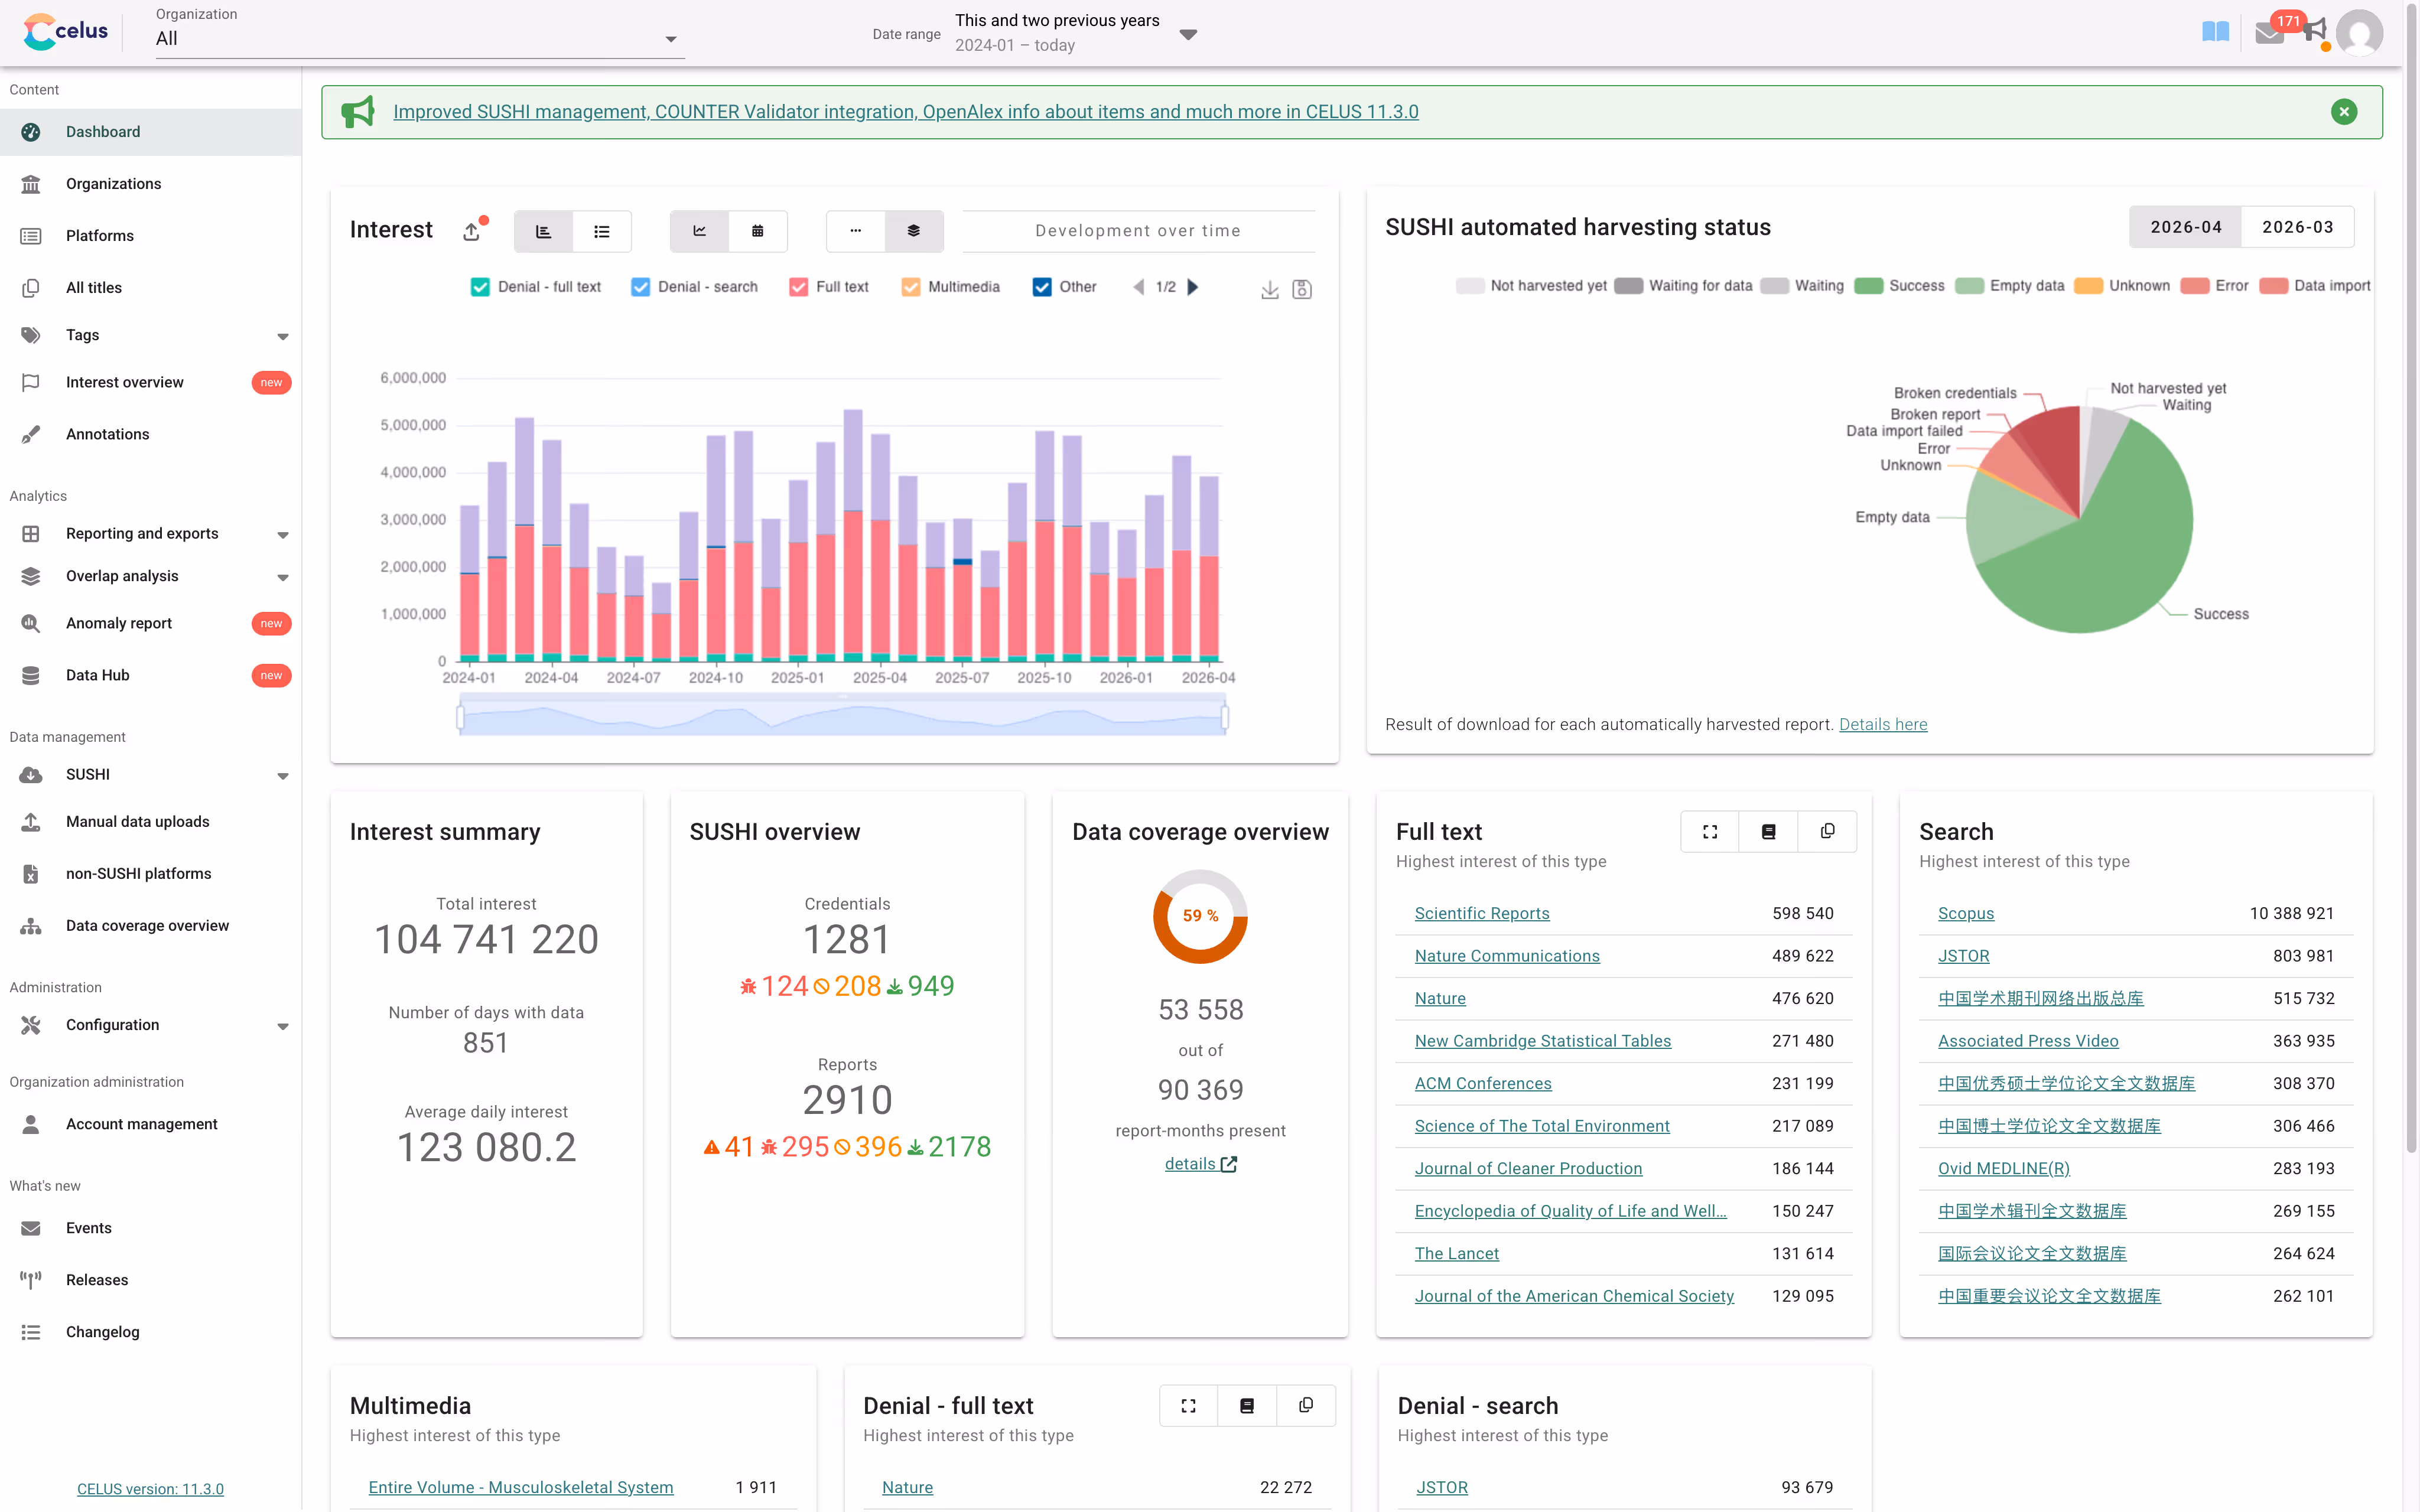Screen dimensions: 2420x1512
Task: Toggle Success pie legend entry
Action: tap(1900, 286)
